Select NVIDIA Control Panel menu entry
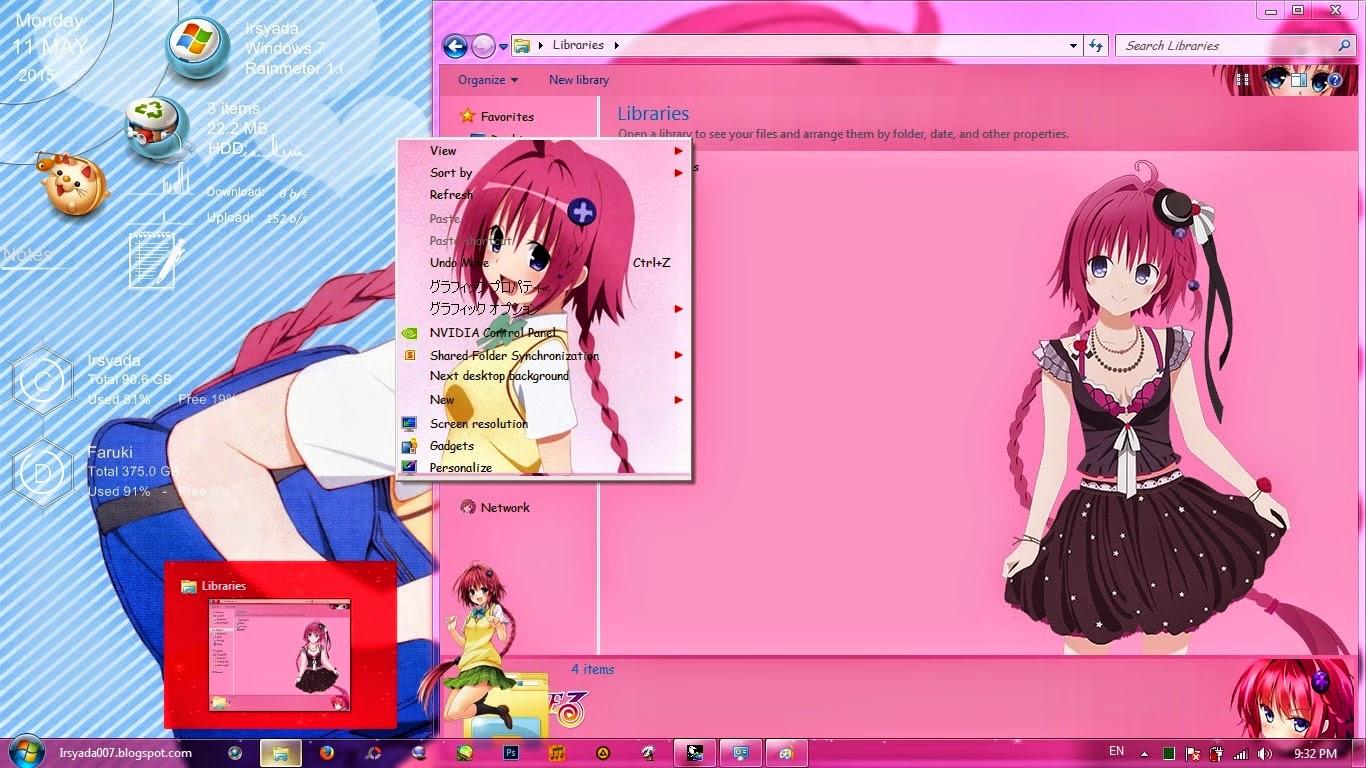The width and height of the screenshot is (1366, 768). [494, 332]
